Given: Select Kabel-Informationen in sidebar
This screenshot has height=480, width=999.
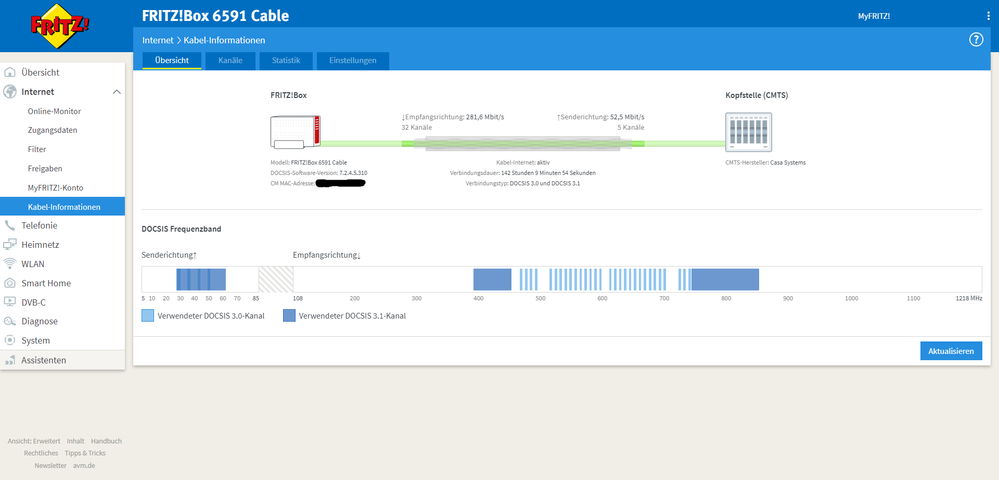Looking at the screenshot, I should 62,207.
